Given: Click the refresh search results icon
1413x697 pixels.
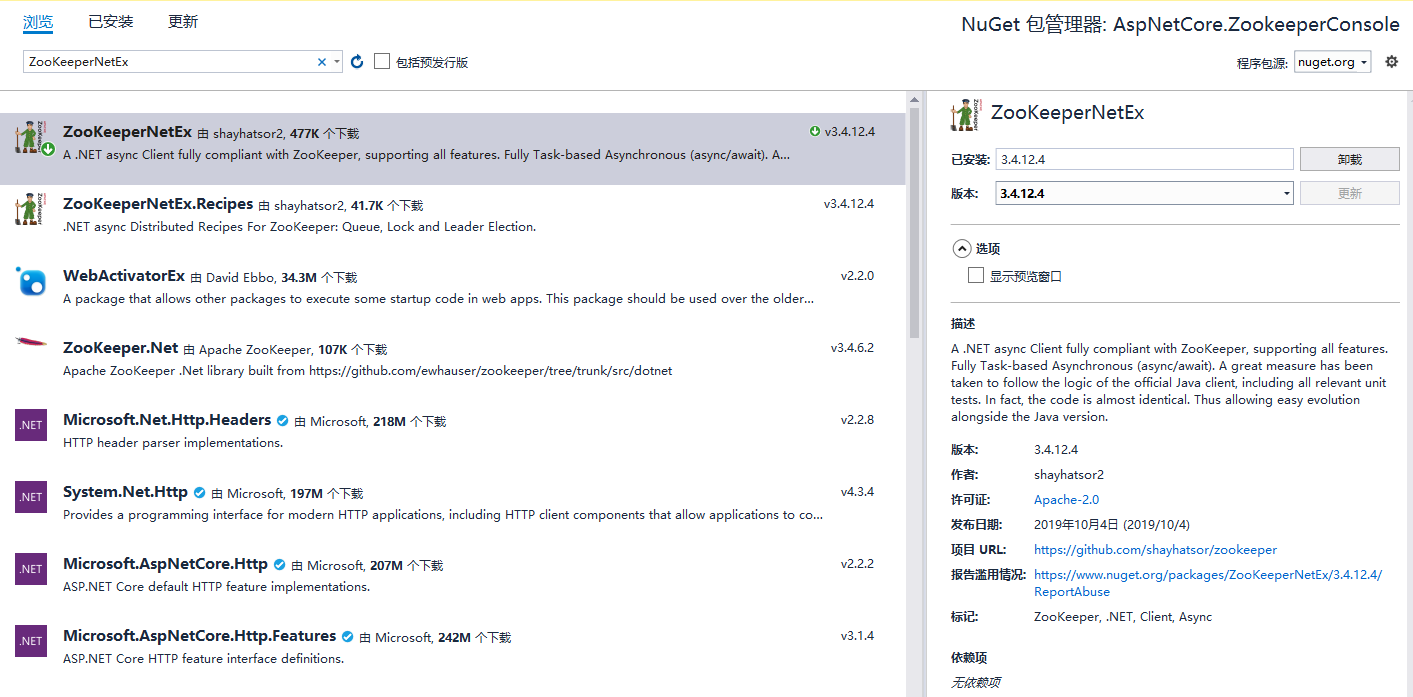Looking at the screenshot, I should [x=357, y=62].
